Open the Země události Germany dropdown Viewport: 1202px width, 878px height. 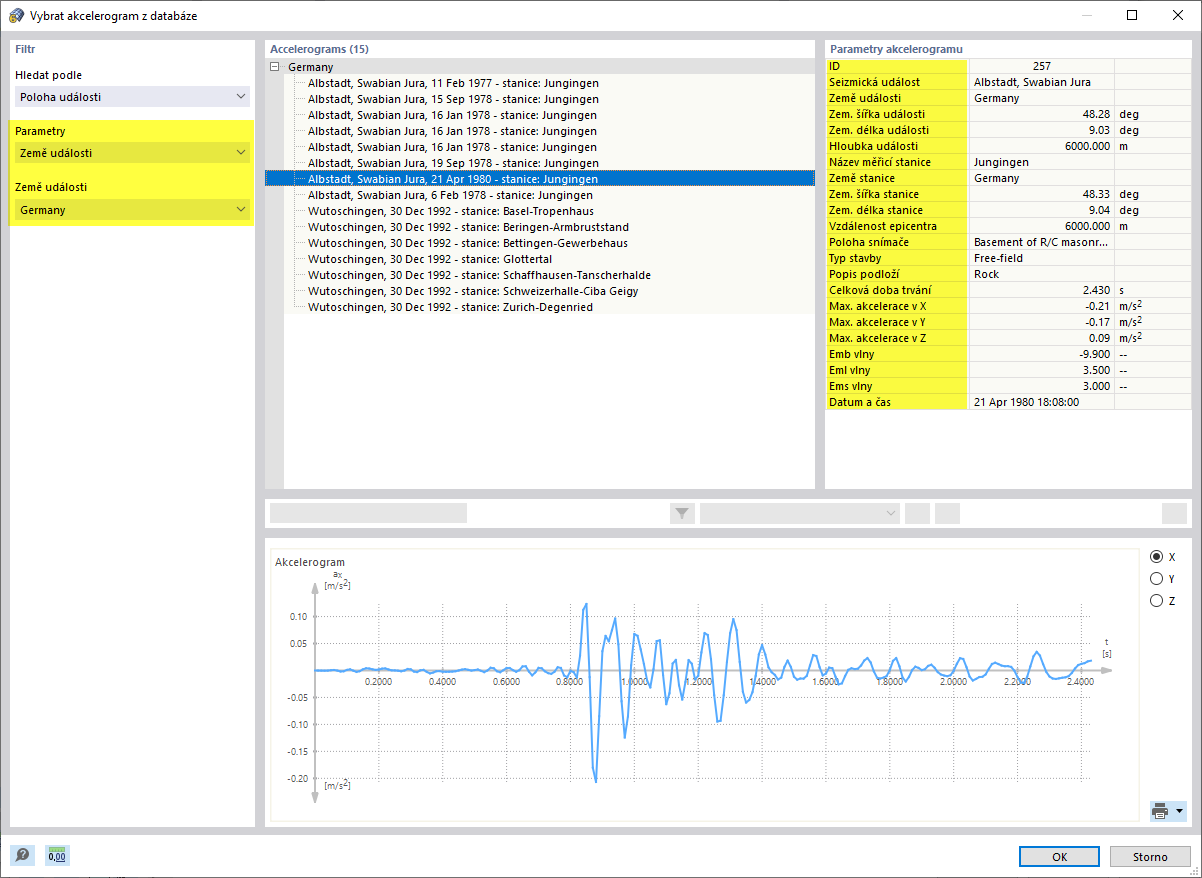pos(132,210)
